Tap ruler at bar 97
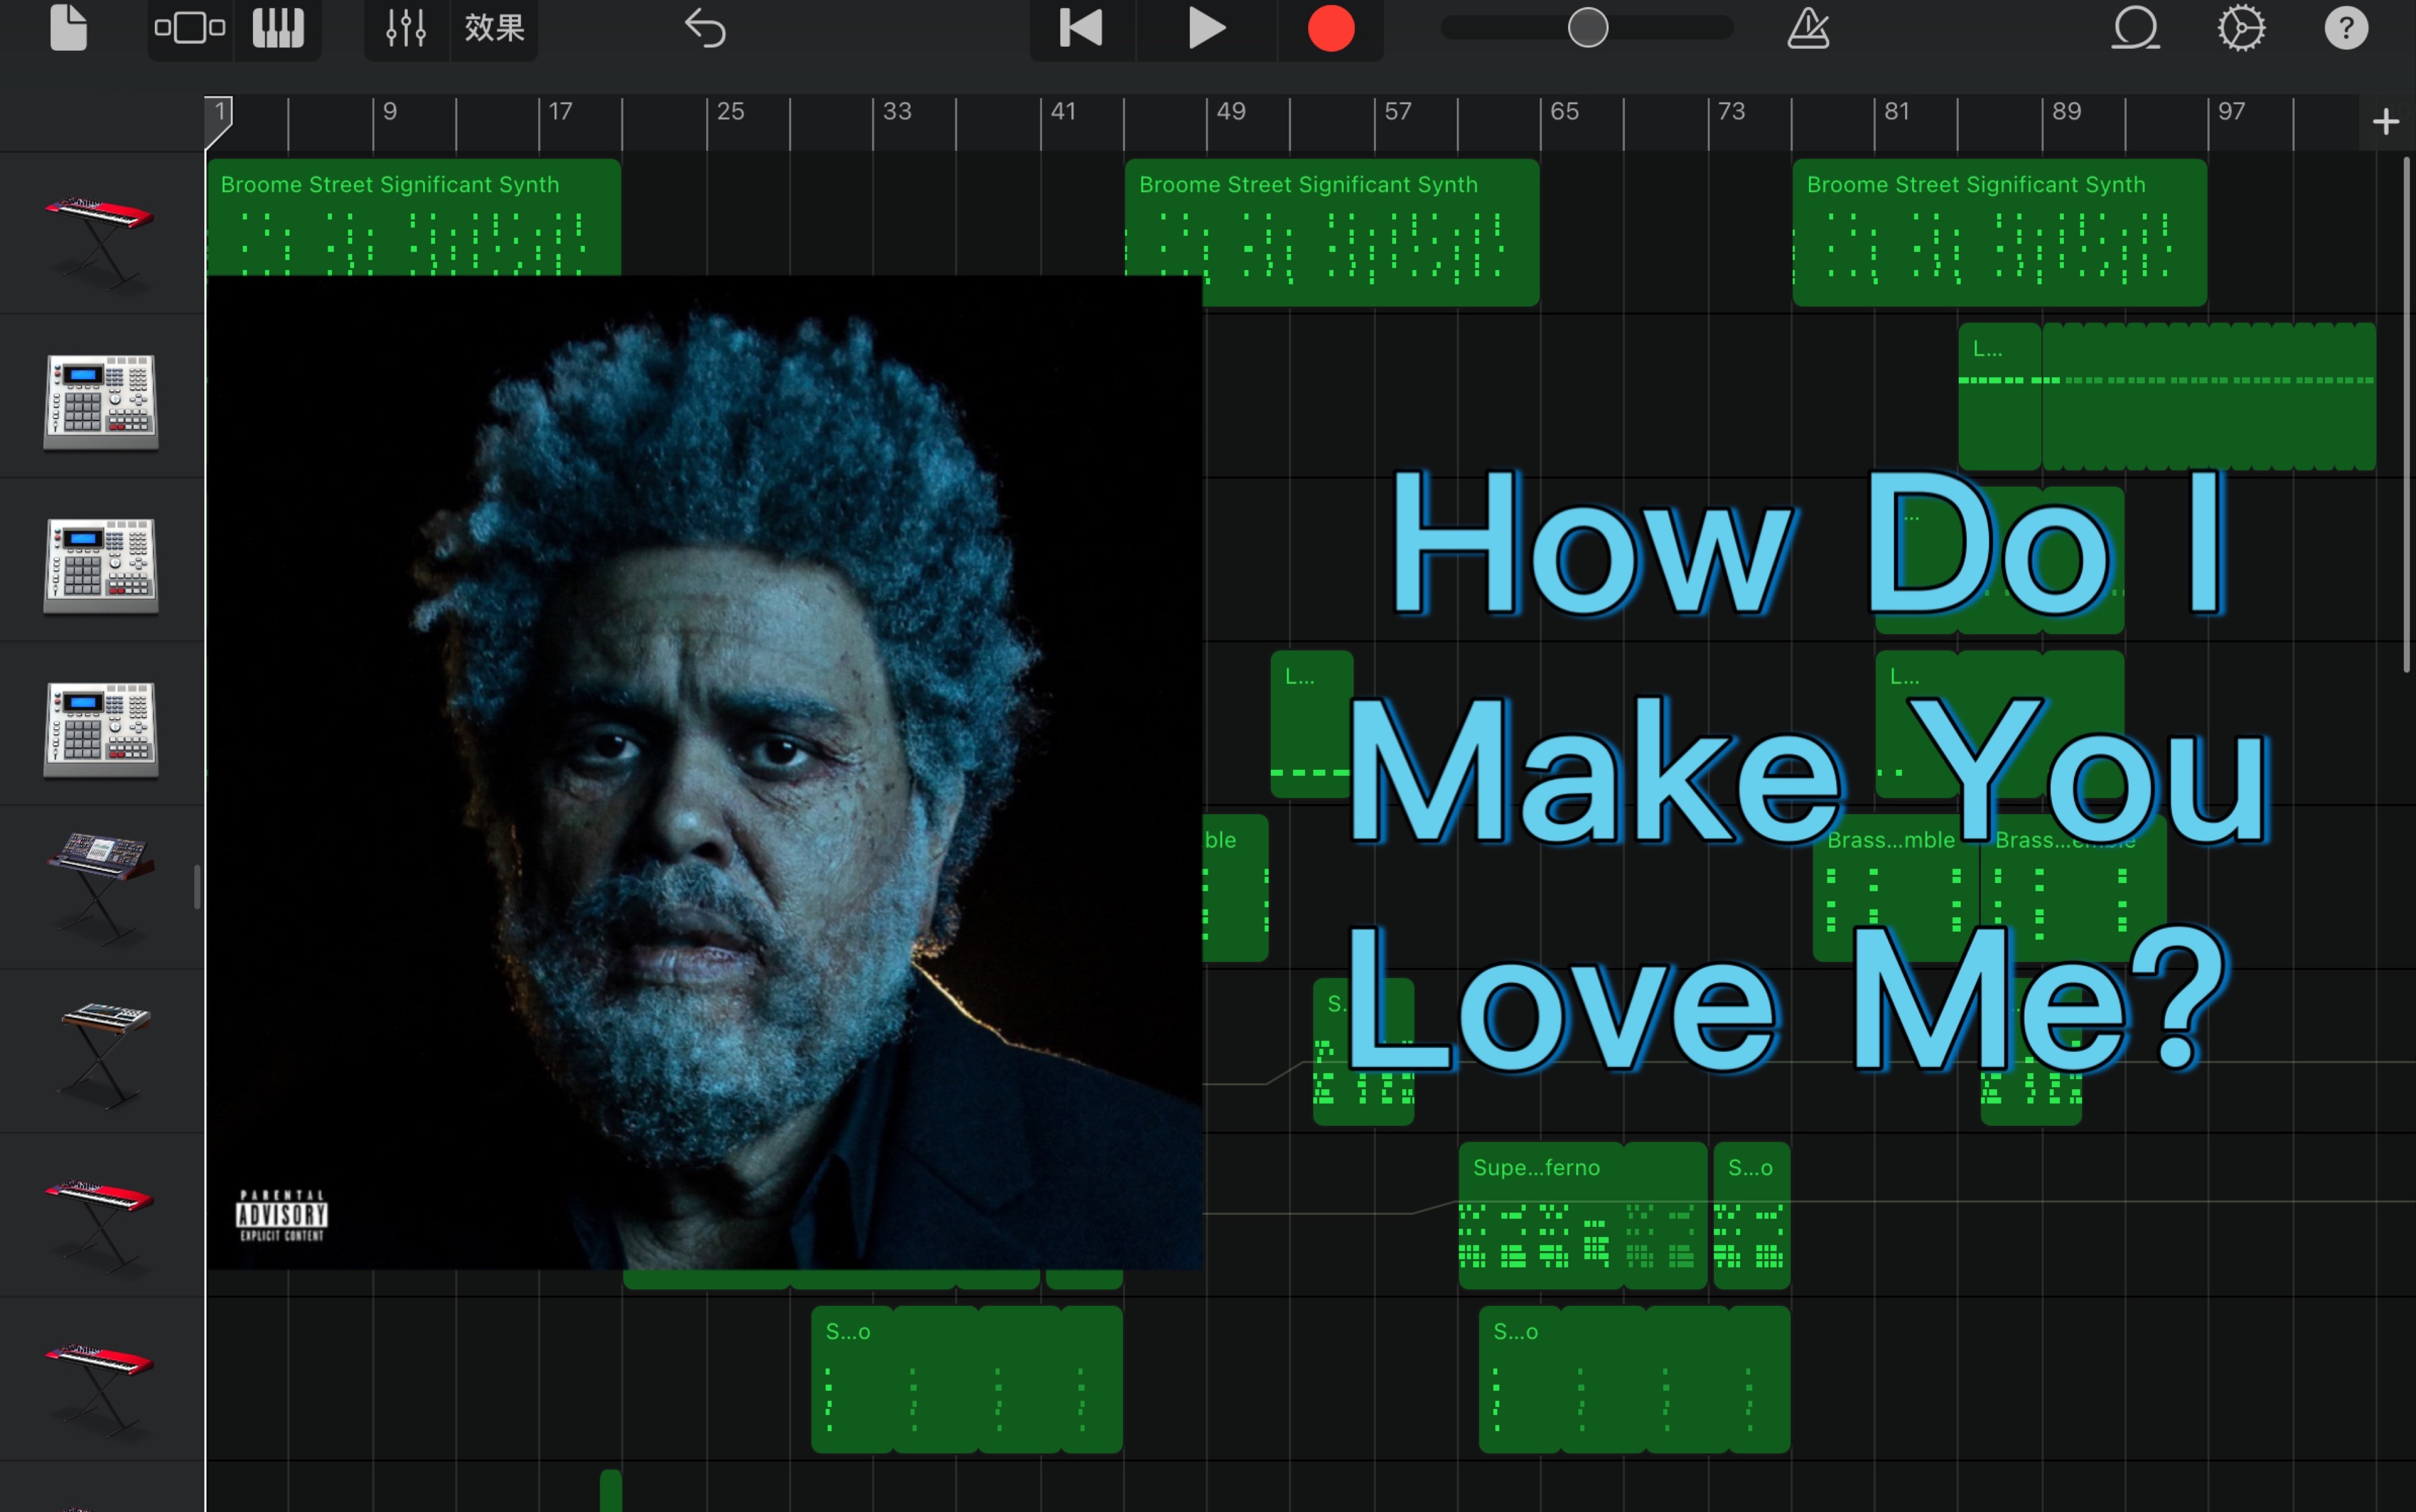Viewport: 2416px width, 1512px height. point(2231,112)
